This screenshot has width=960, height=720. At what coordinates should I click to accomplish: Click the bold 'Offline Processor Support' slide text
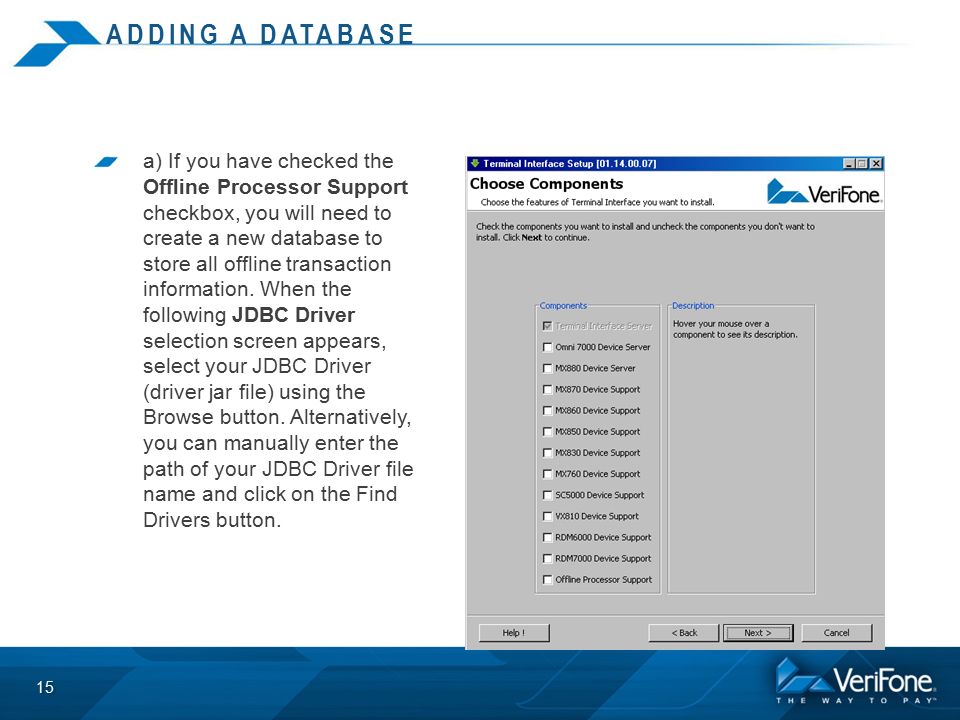276,187
